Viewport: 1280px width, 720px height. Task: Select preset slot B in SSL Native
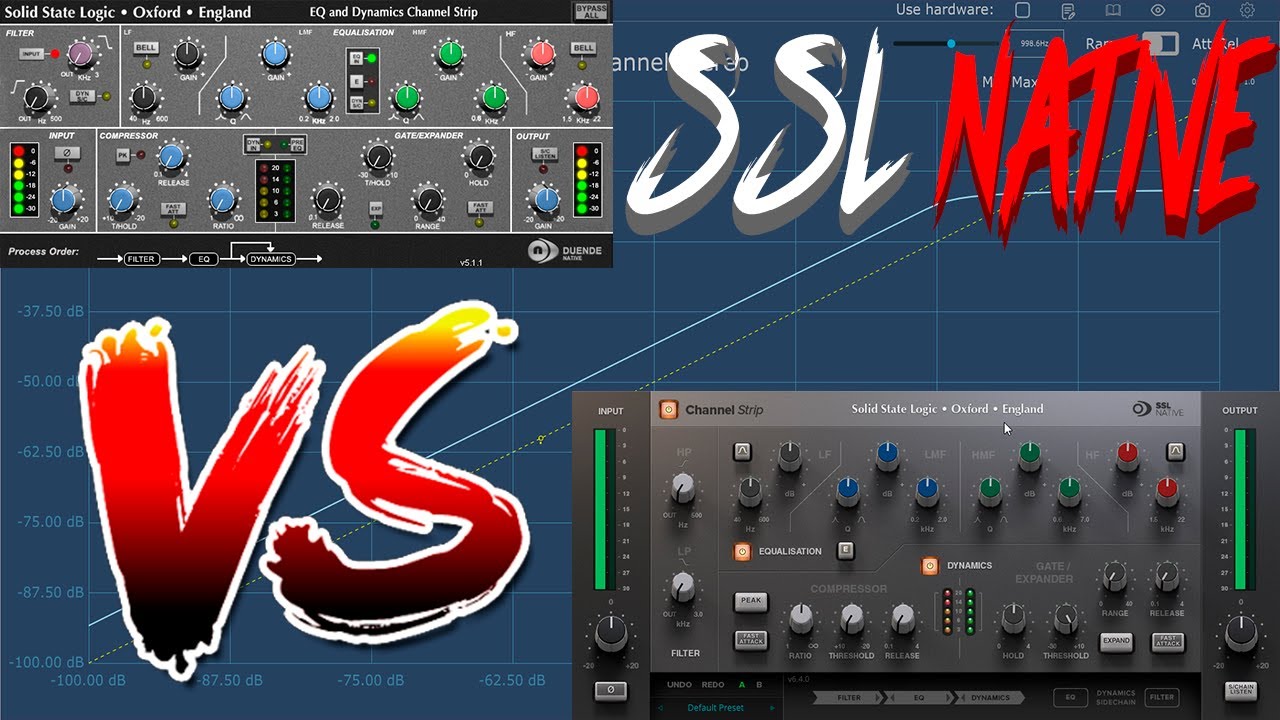click(759, 685)
